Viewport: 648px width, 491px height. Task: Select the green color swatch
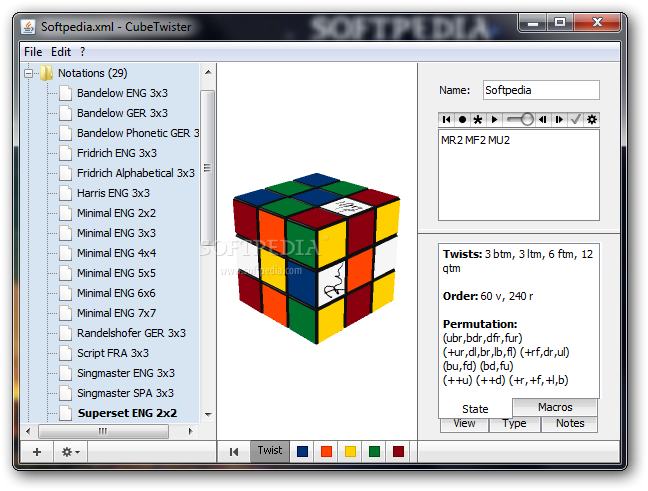[374, 451]
